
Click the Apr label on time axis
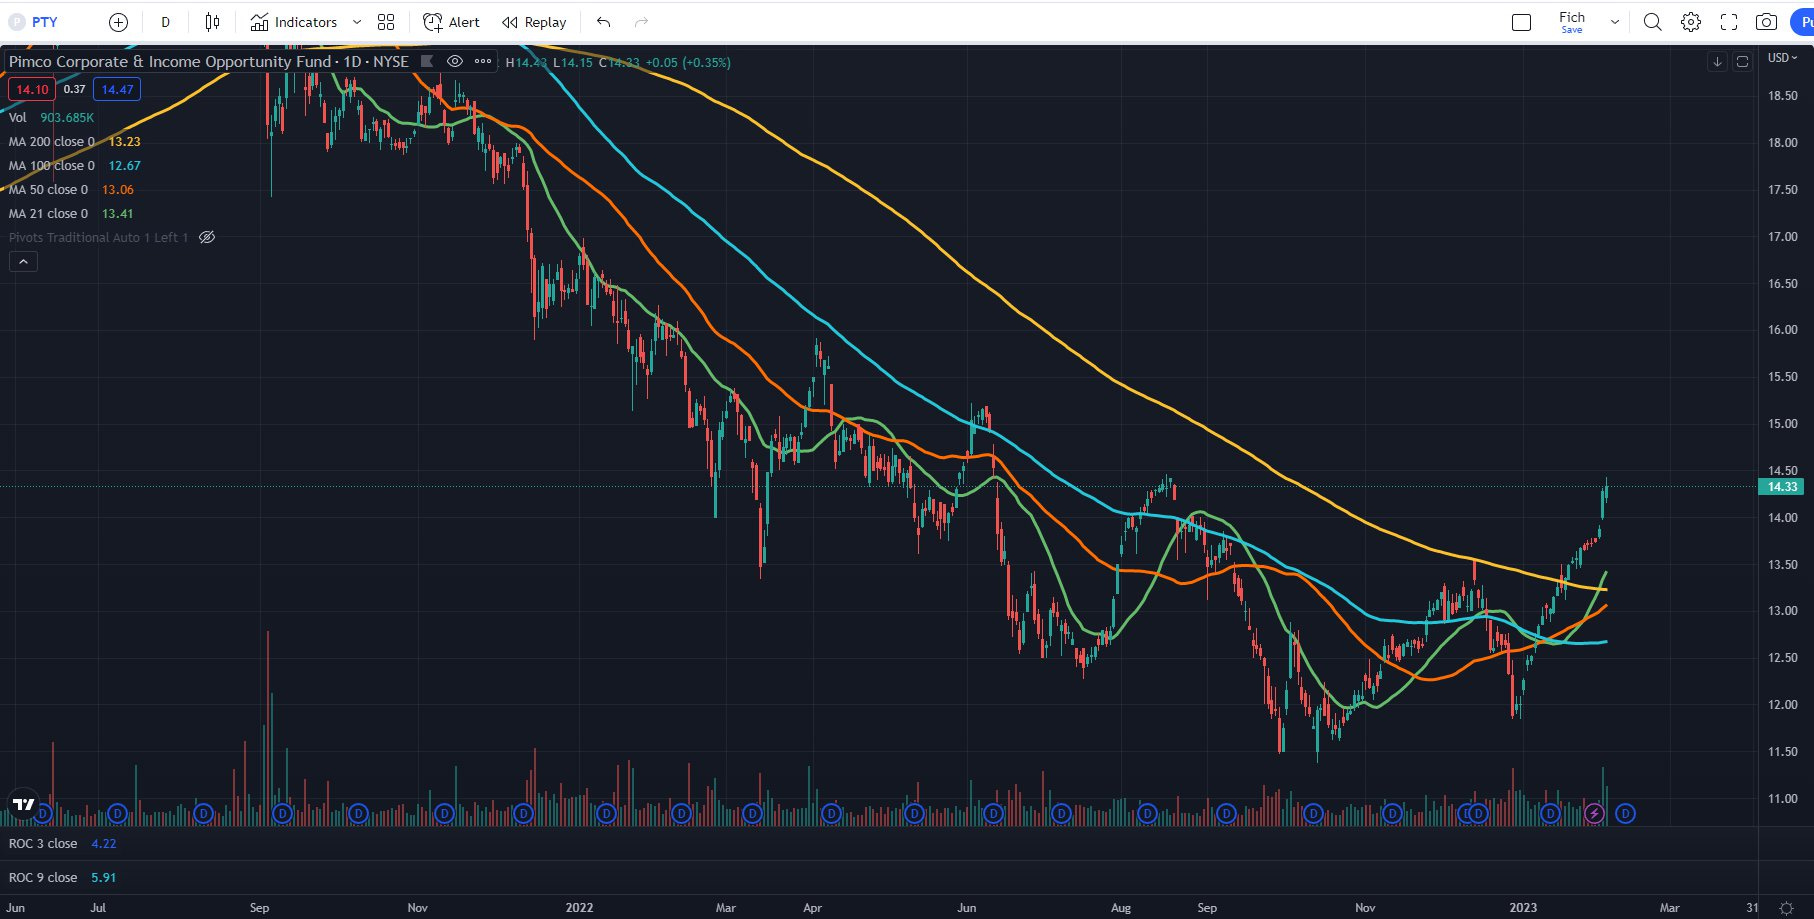[812, 908]
